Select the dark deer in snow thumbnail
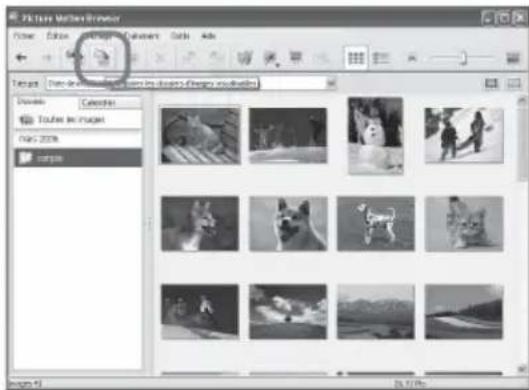 click(288, 136)
